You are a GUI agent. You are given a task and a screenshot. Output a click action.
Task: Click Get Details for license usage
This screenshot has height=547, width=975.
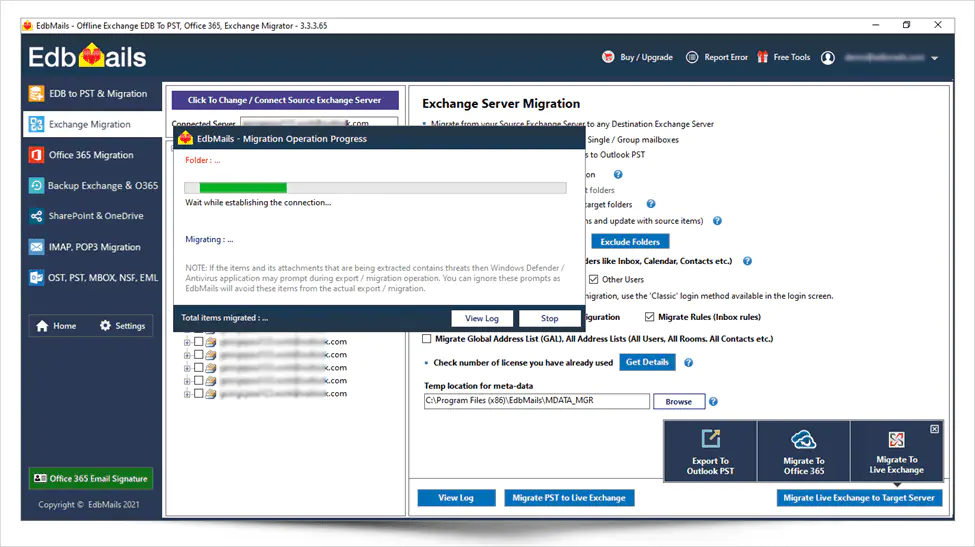647,362
